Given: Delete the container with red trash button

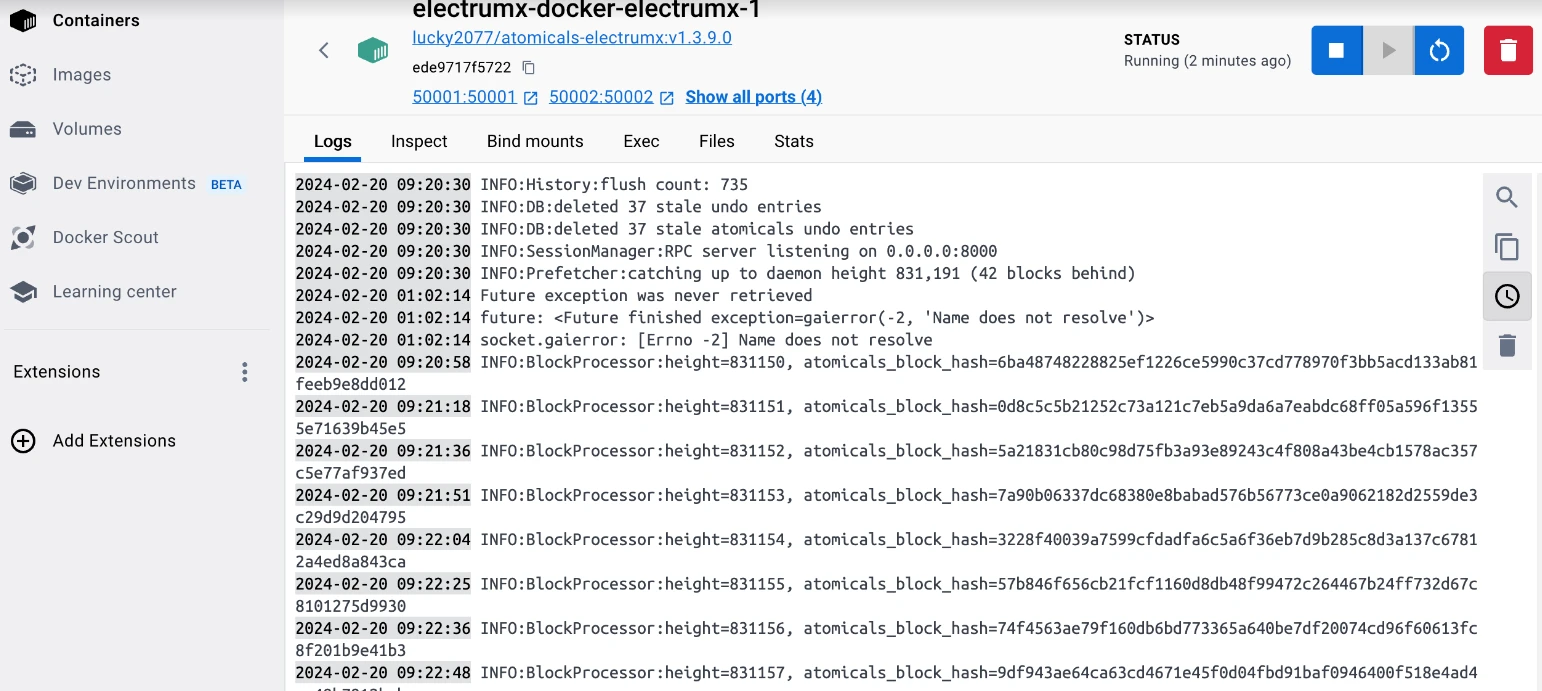Looking at the screenshot, I should [1508, 51].
